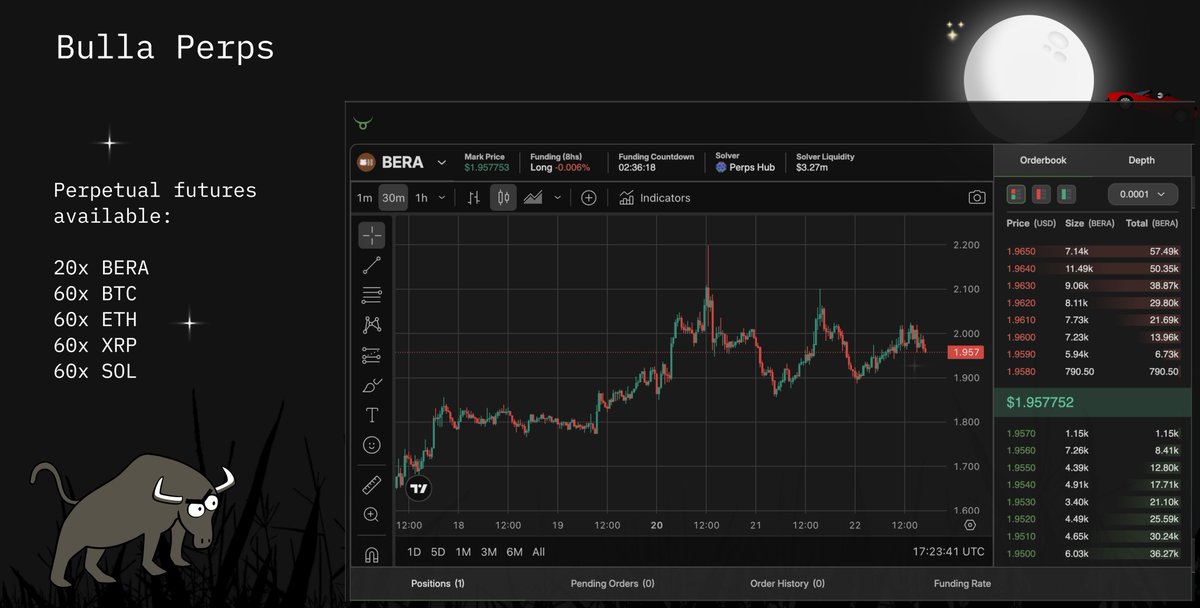This screenshot has height=608, width=1200.
Task: Click the bid row priced 1.9570
Action: click(x=1093, y=433)
